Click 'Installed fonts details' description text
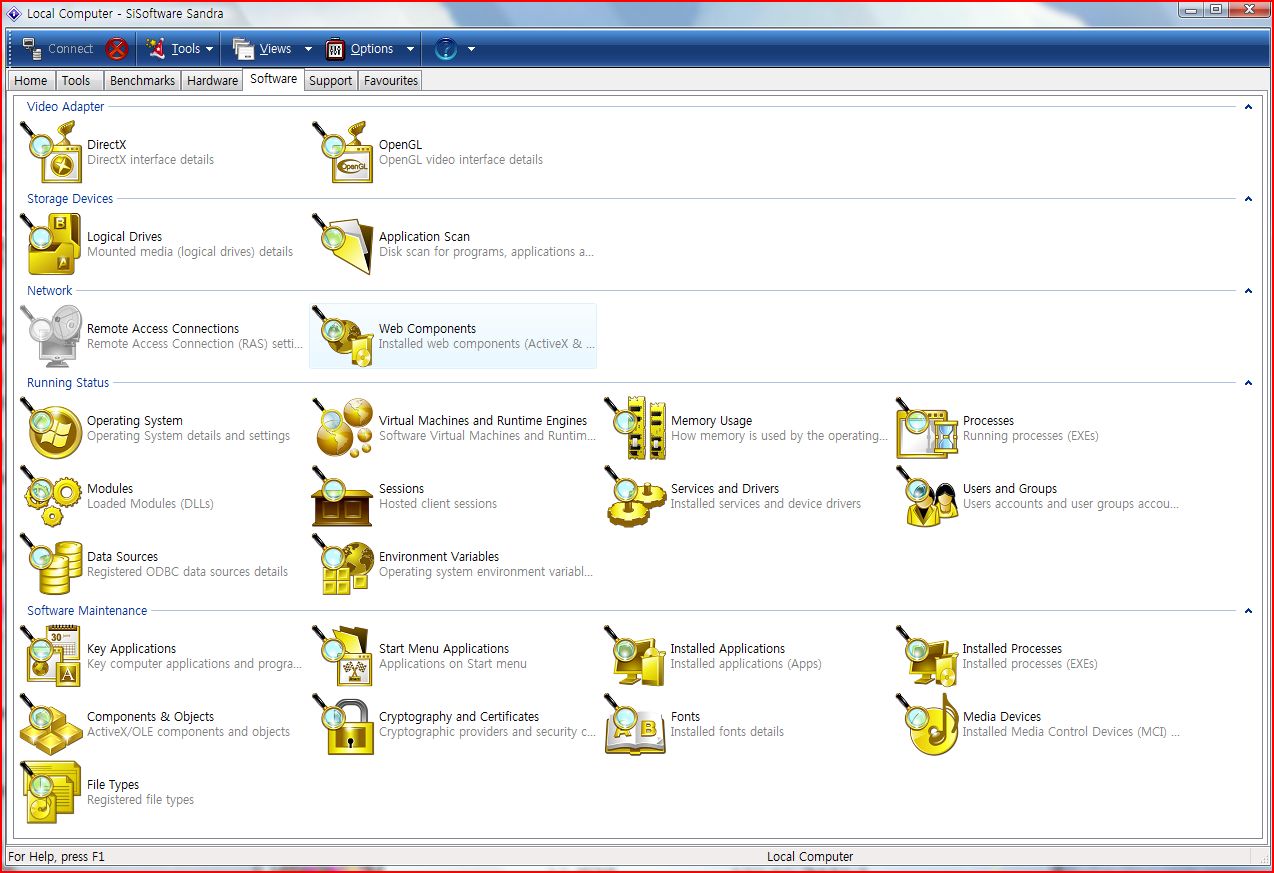This screenshot has width=1274, height=873. [x=727, y=732]
